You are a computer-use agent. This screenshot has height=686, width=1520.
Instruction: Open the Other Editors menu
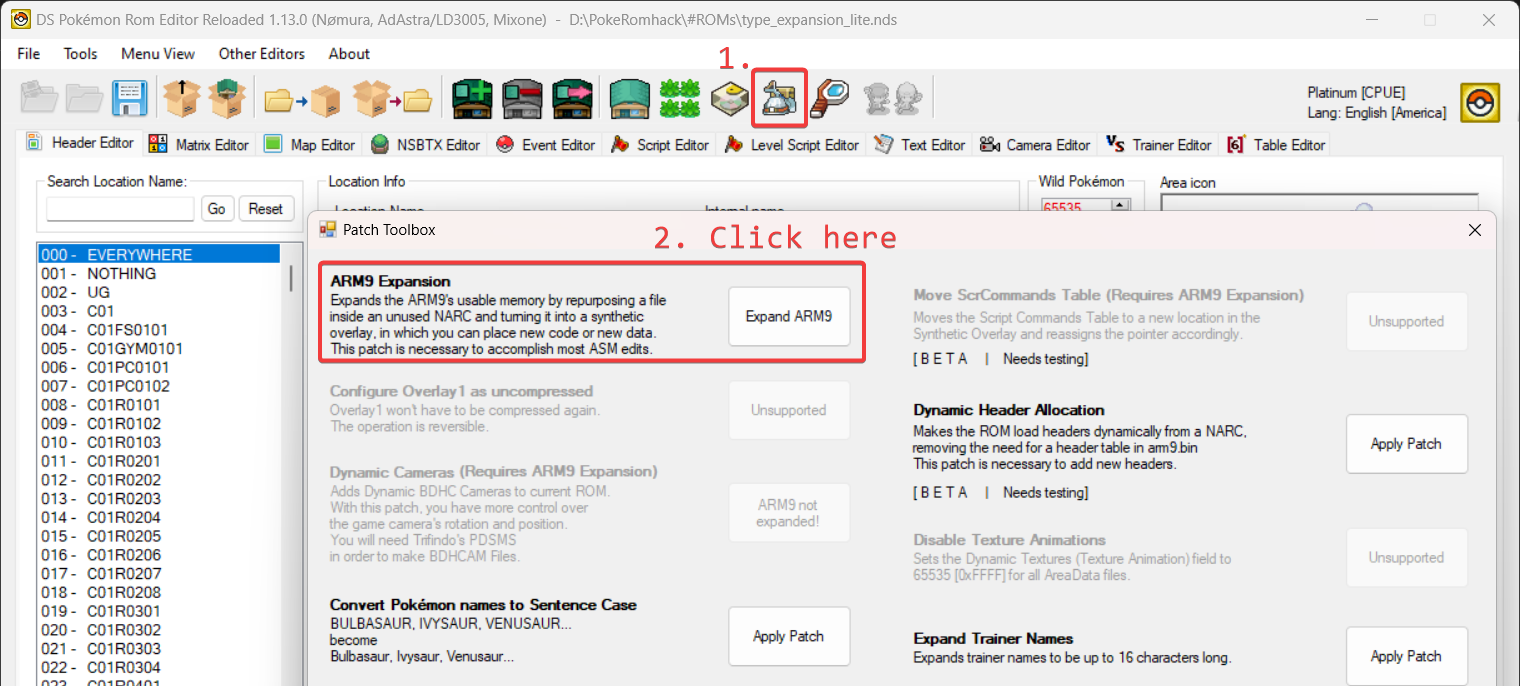tap(262, 54)
